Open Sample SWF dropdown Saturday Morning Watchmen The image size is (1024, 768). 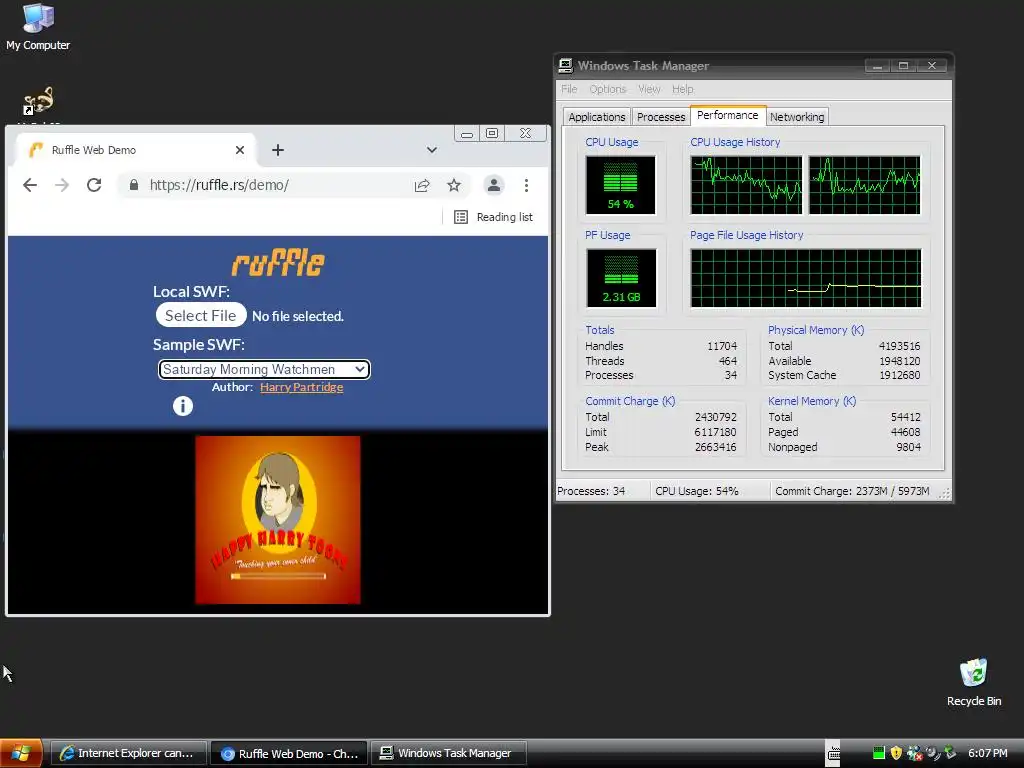(264, 370)
